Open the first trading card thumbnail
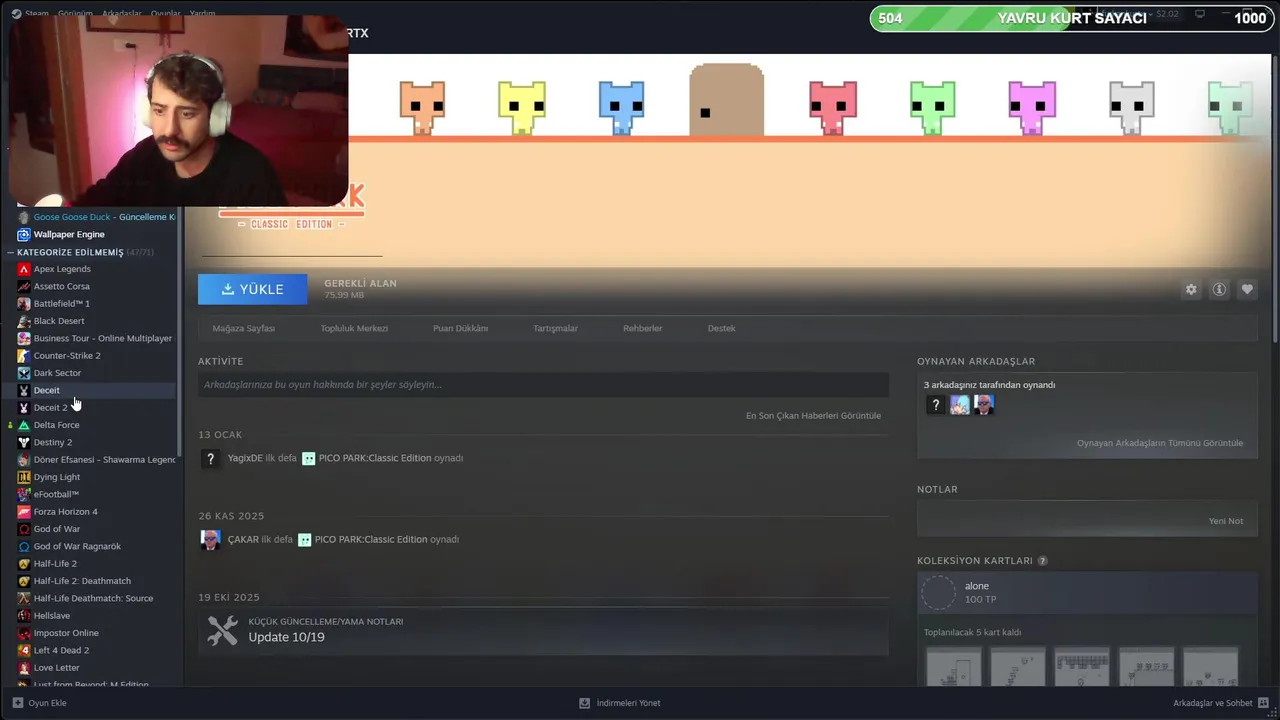Image resolution: width=1280 pixels, height=720 pixels. pyautogui.click(x=953, y=666)
